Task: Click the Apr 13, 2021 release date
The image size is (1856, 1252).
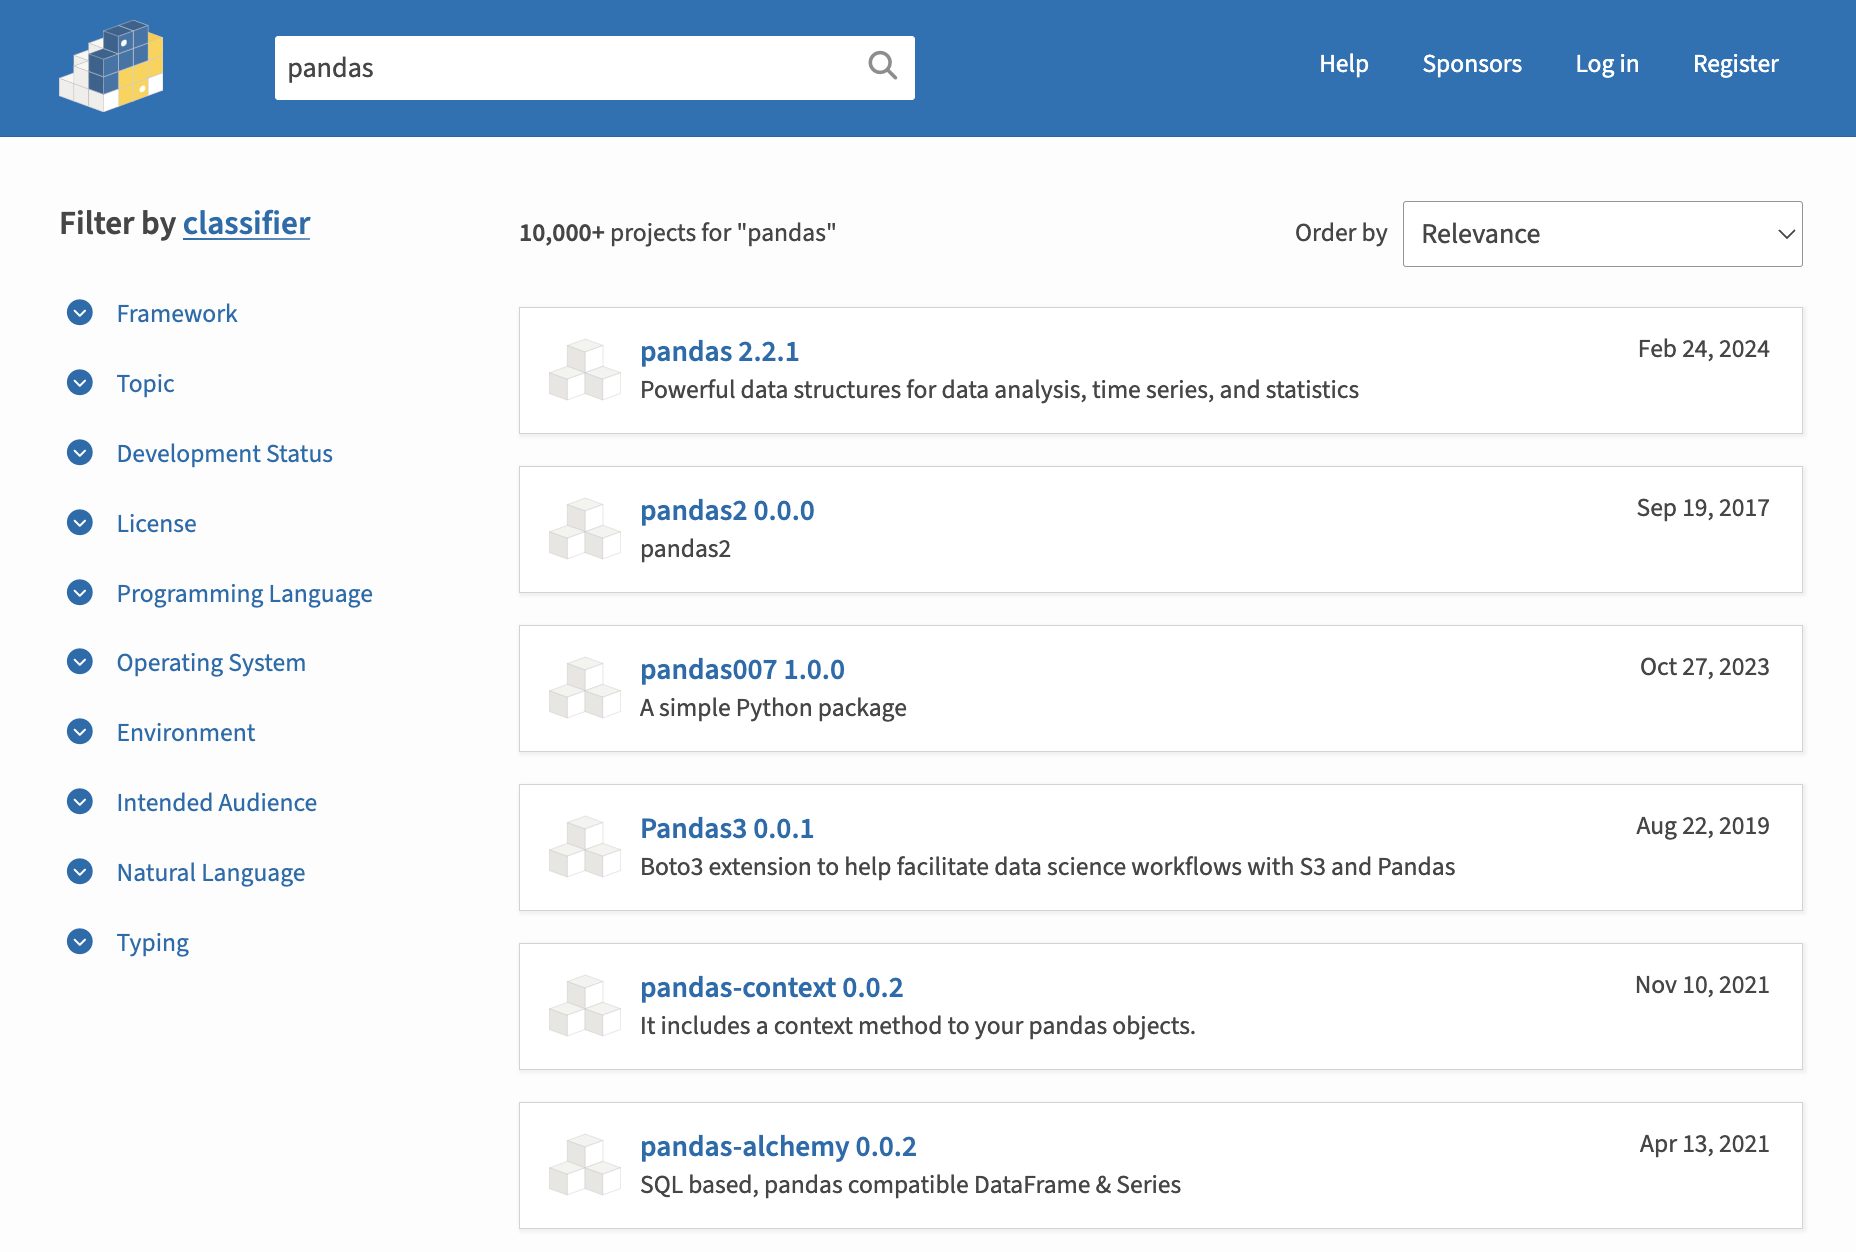Action: (x=1704, y=1144)
